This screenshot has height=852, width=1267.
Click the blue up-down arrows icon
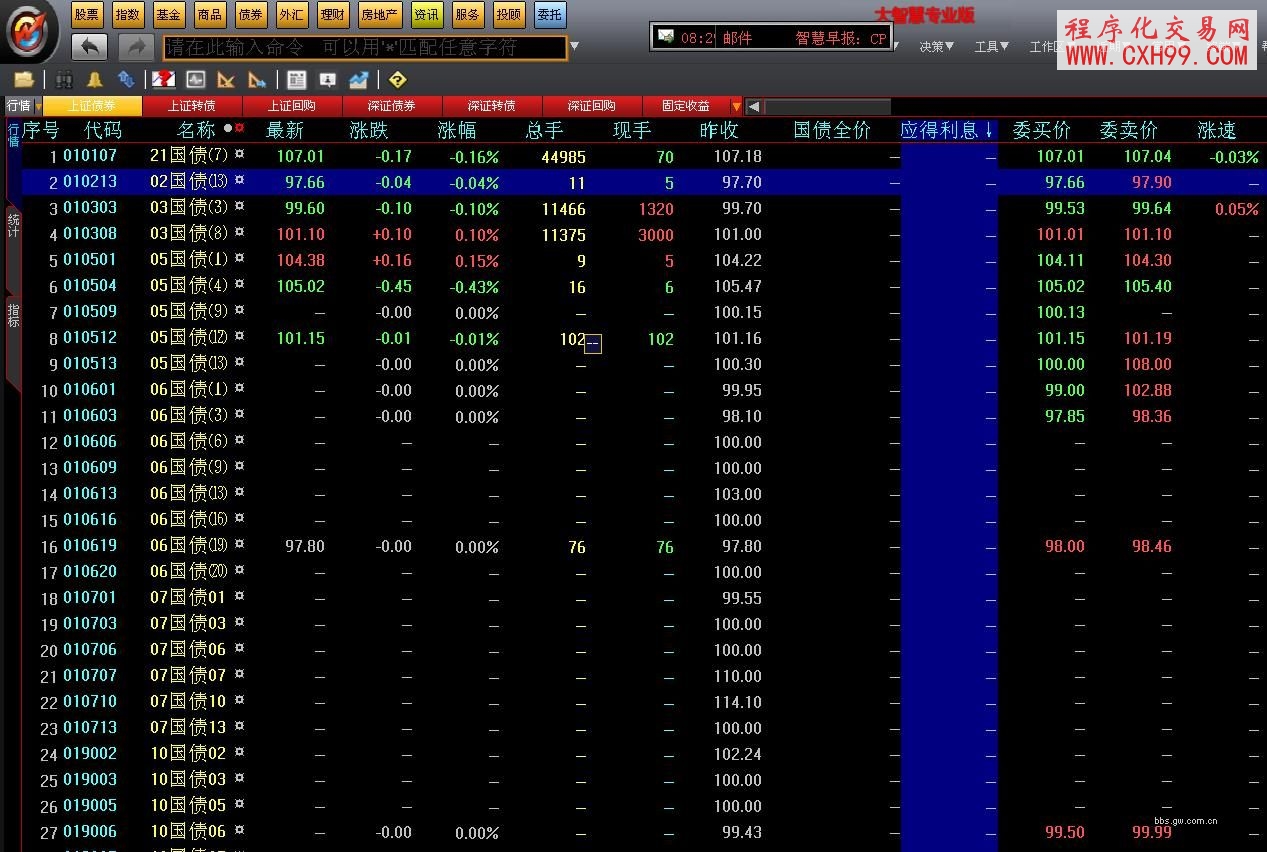point(126,80)
